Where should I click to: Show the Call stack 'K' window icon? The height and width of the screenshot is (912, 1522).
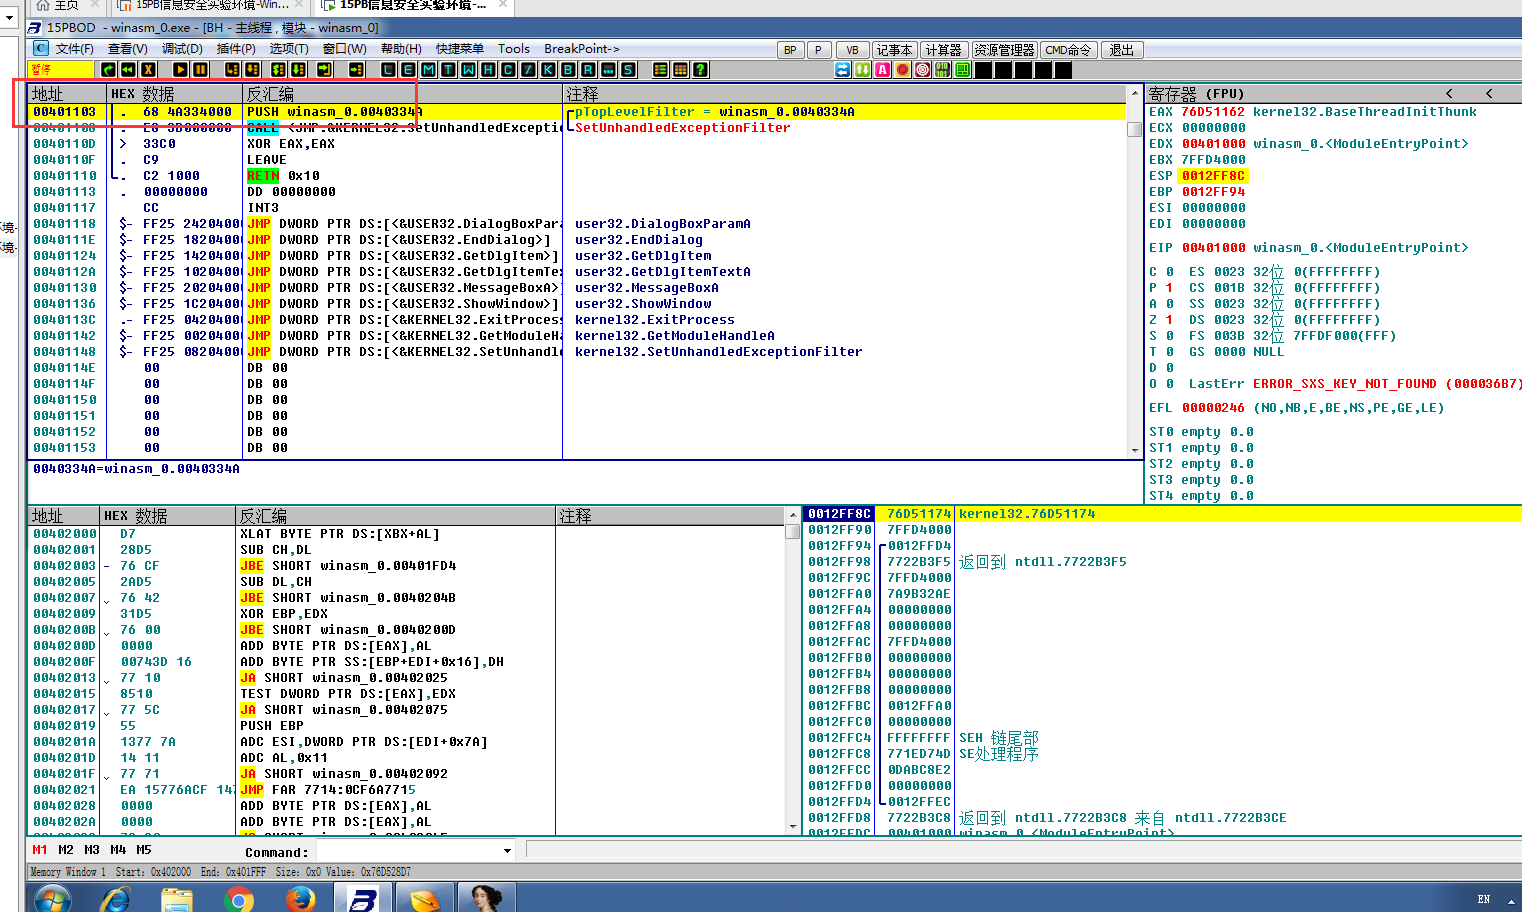(548, 69)
